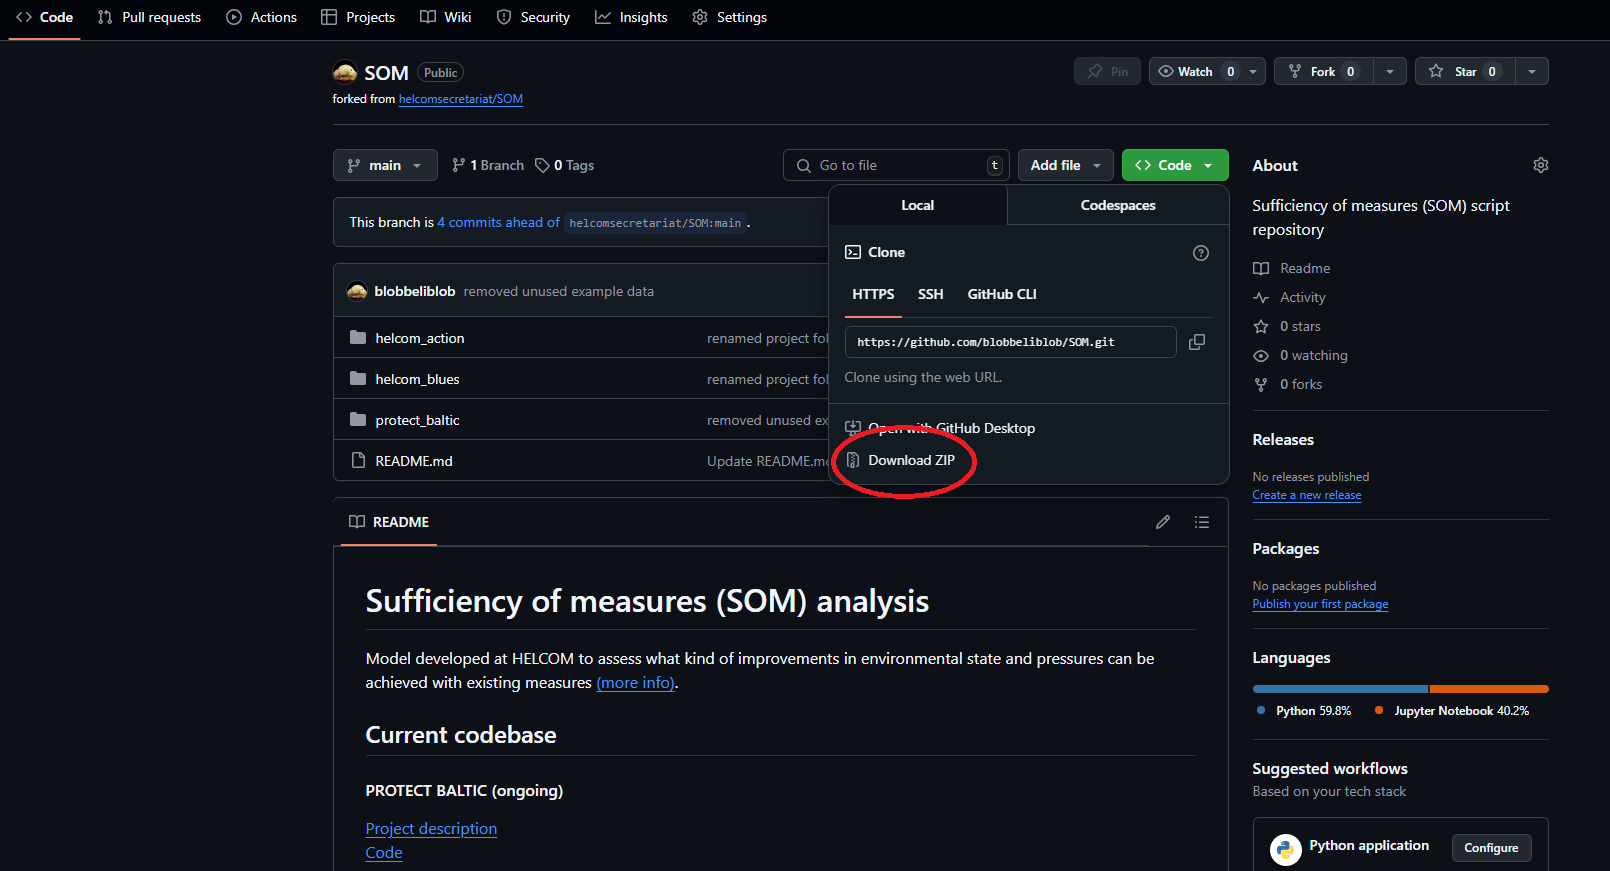Viewport: 1610px width, 871px height.
Task: Open the removed unused example data commit message
Action: 559,291
